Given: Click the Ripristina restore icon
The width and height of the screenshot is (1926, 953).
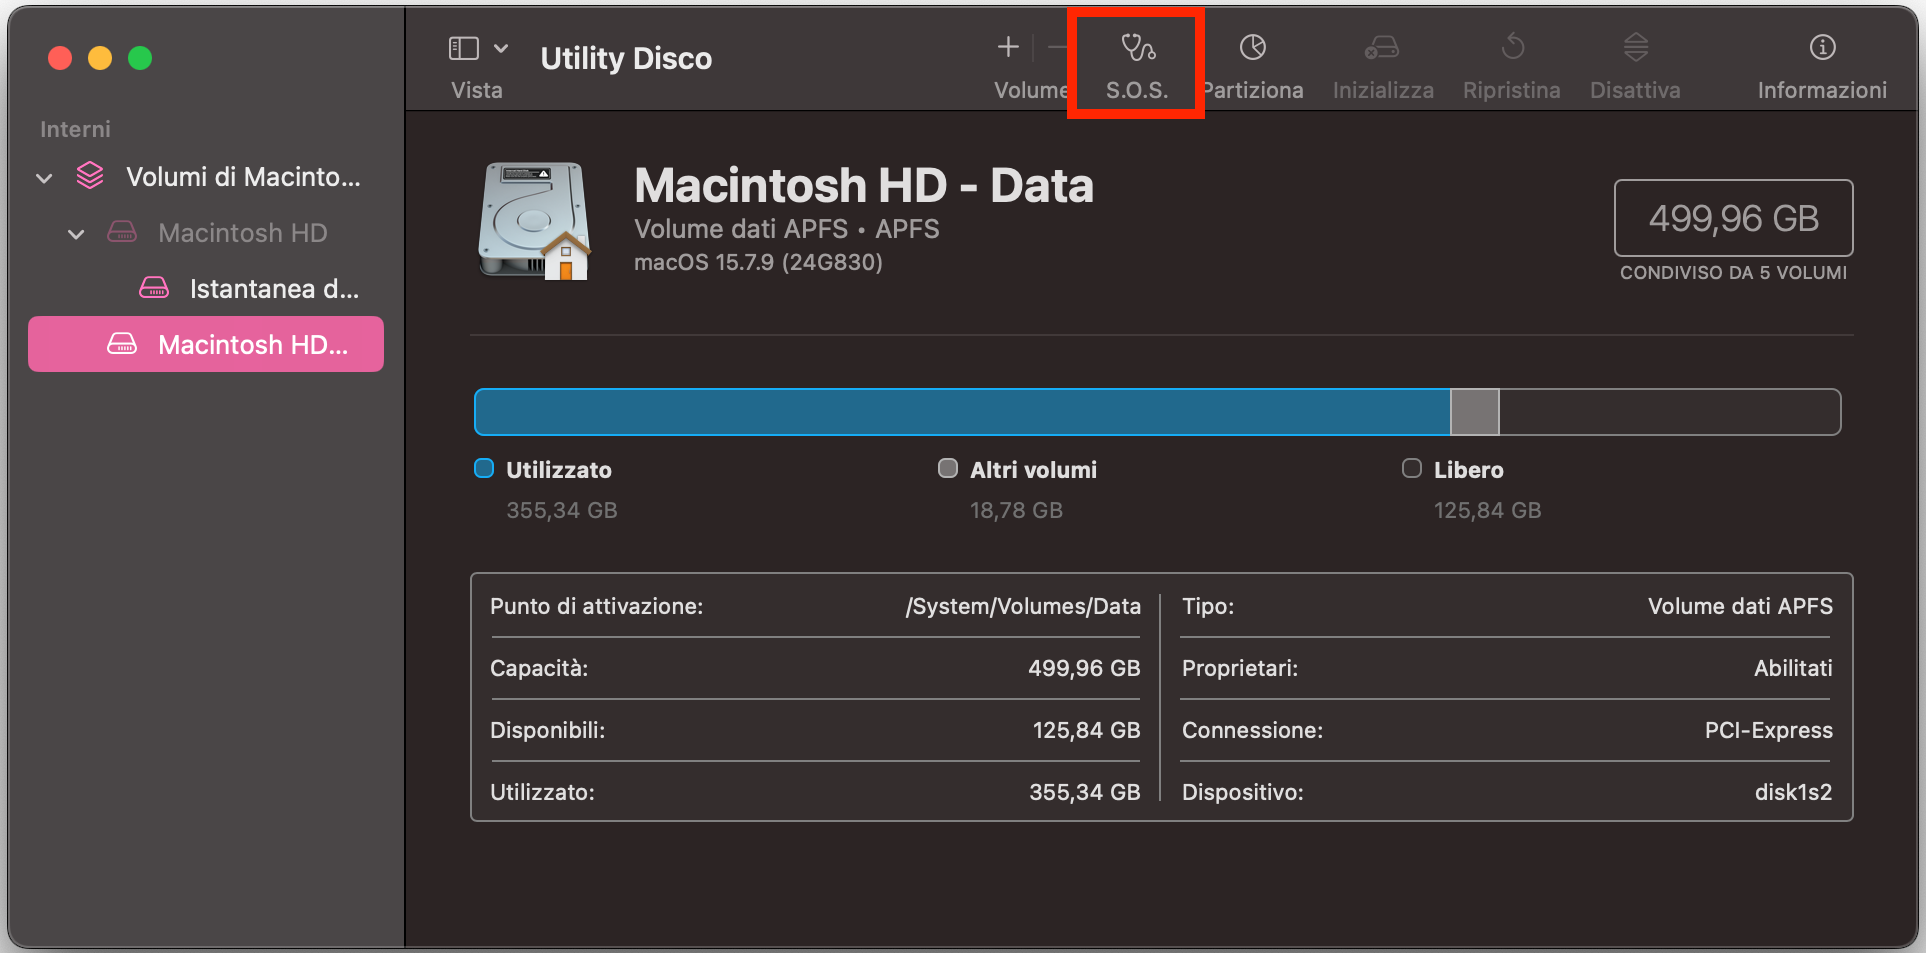Looking at the screenshot, I should [1513, 47].
